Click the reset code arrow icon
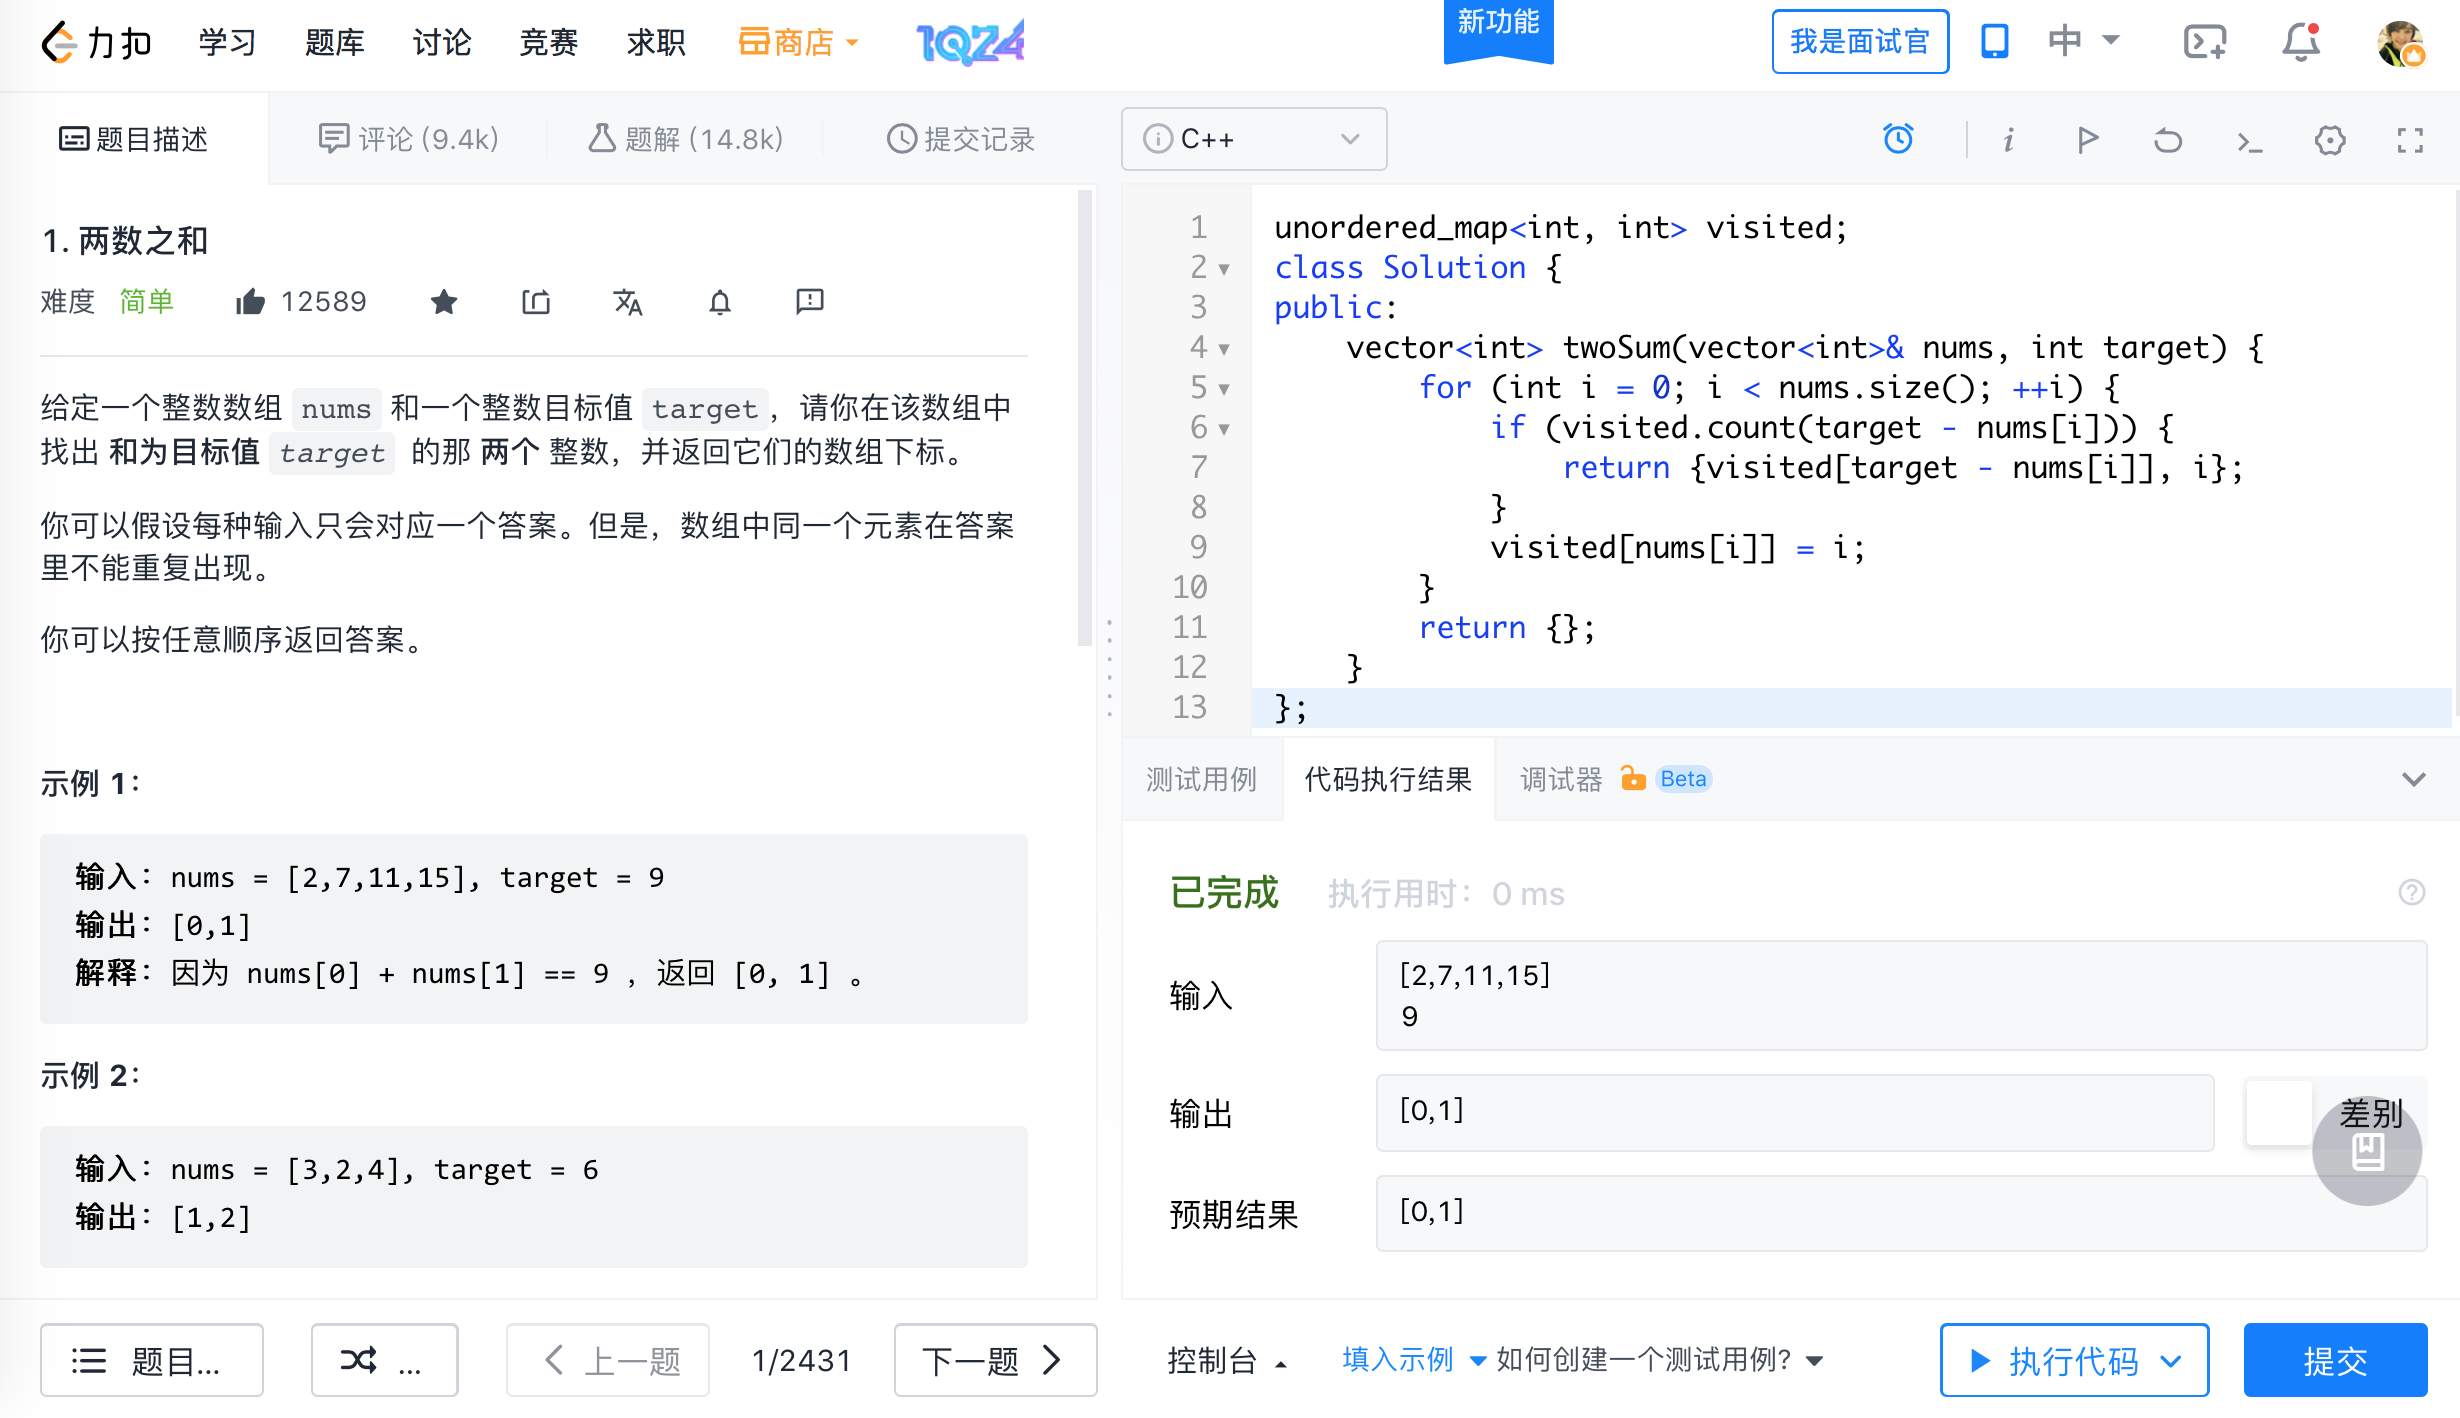 coord(2167,140)
